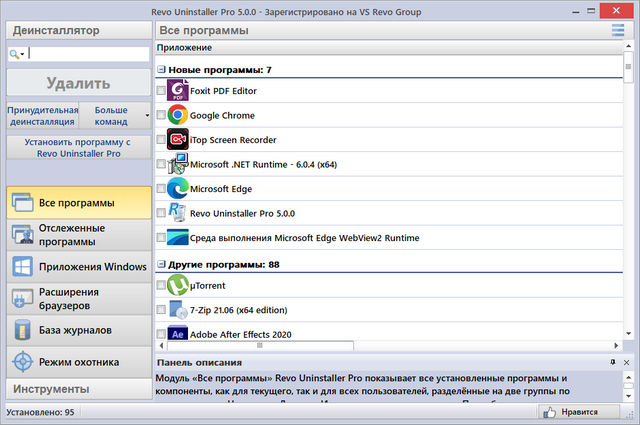Click the Foxit PDF Editor icon
This screenshot has height=425, width=640.
pos(177,91)
